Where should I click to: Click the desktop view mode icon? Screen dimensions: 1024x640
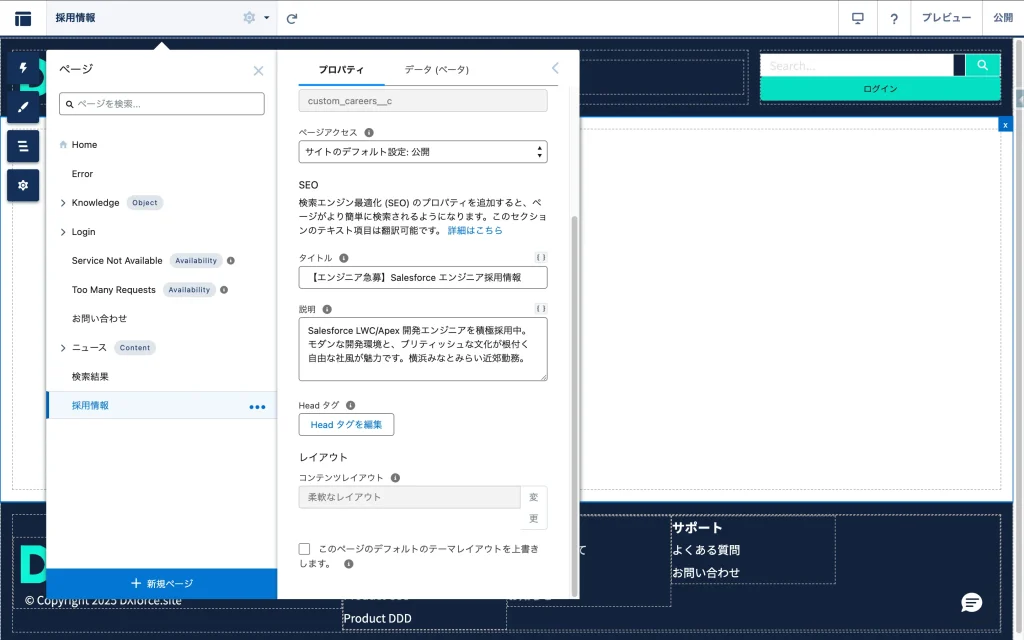tap(857, 18)
